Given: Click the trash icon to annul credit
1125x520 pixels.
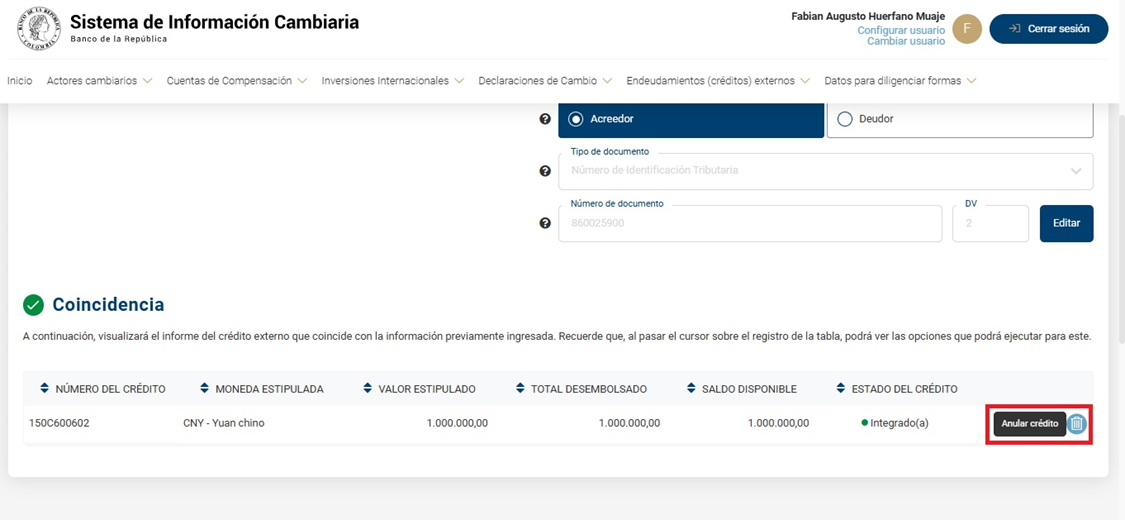Looking at the screenshot, I should [x=1076, y=424].
